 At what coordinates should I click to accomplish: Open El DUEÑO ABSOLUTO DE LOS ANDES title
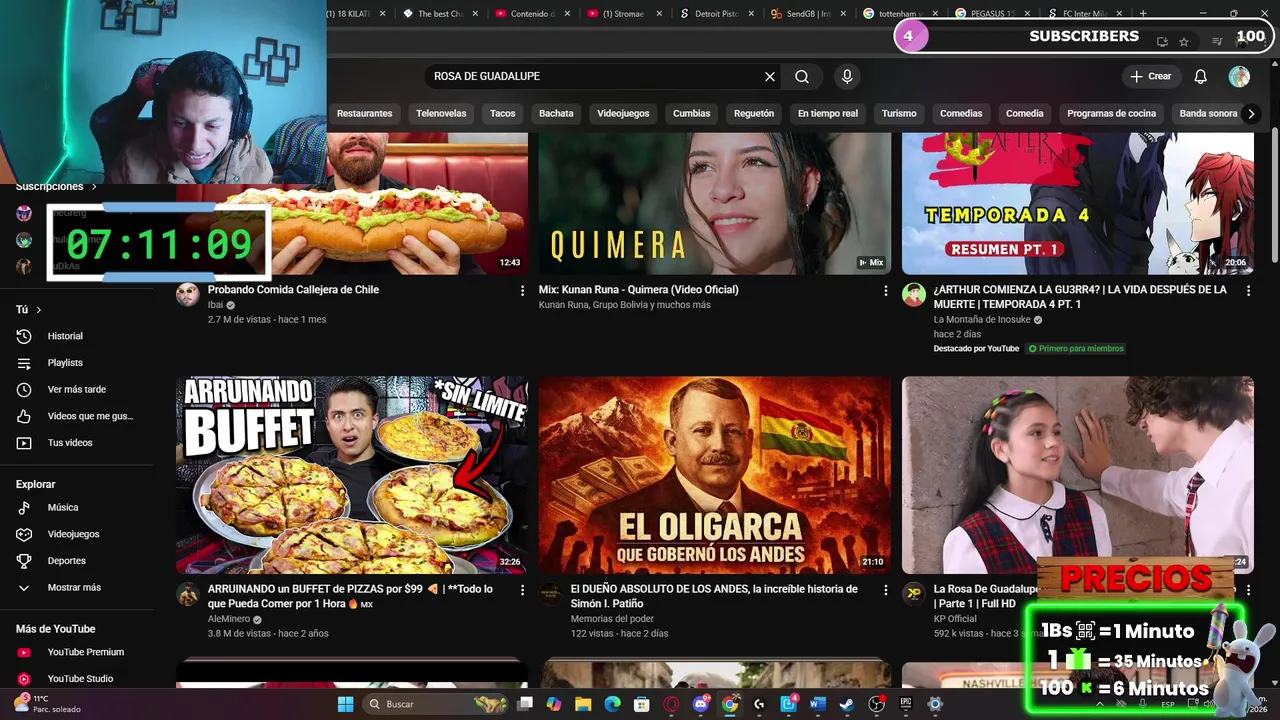coord(714,597)
